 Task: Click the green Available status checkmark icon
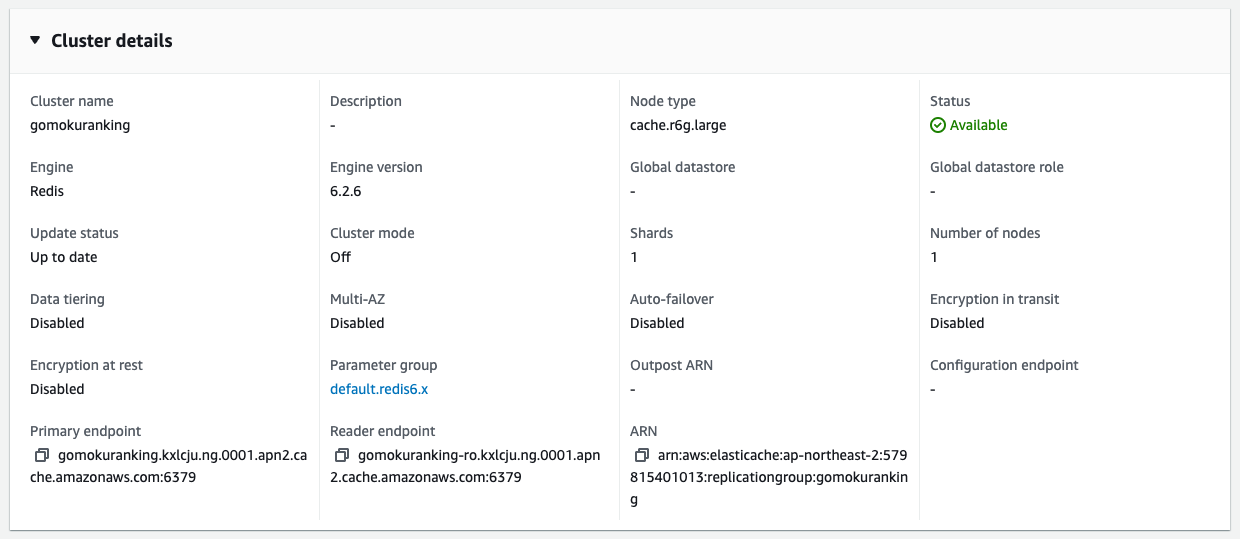(x=937, y=125)
